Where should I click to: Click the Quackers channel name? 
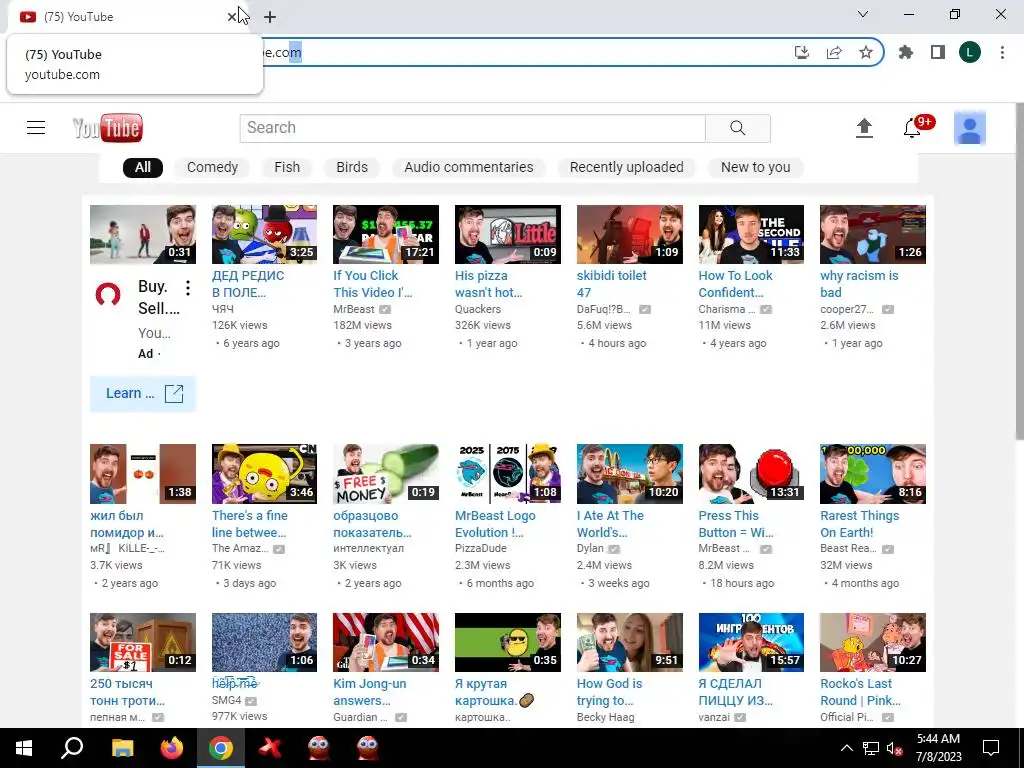click(x=478, y=310)
